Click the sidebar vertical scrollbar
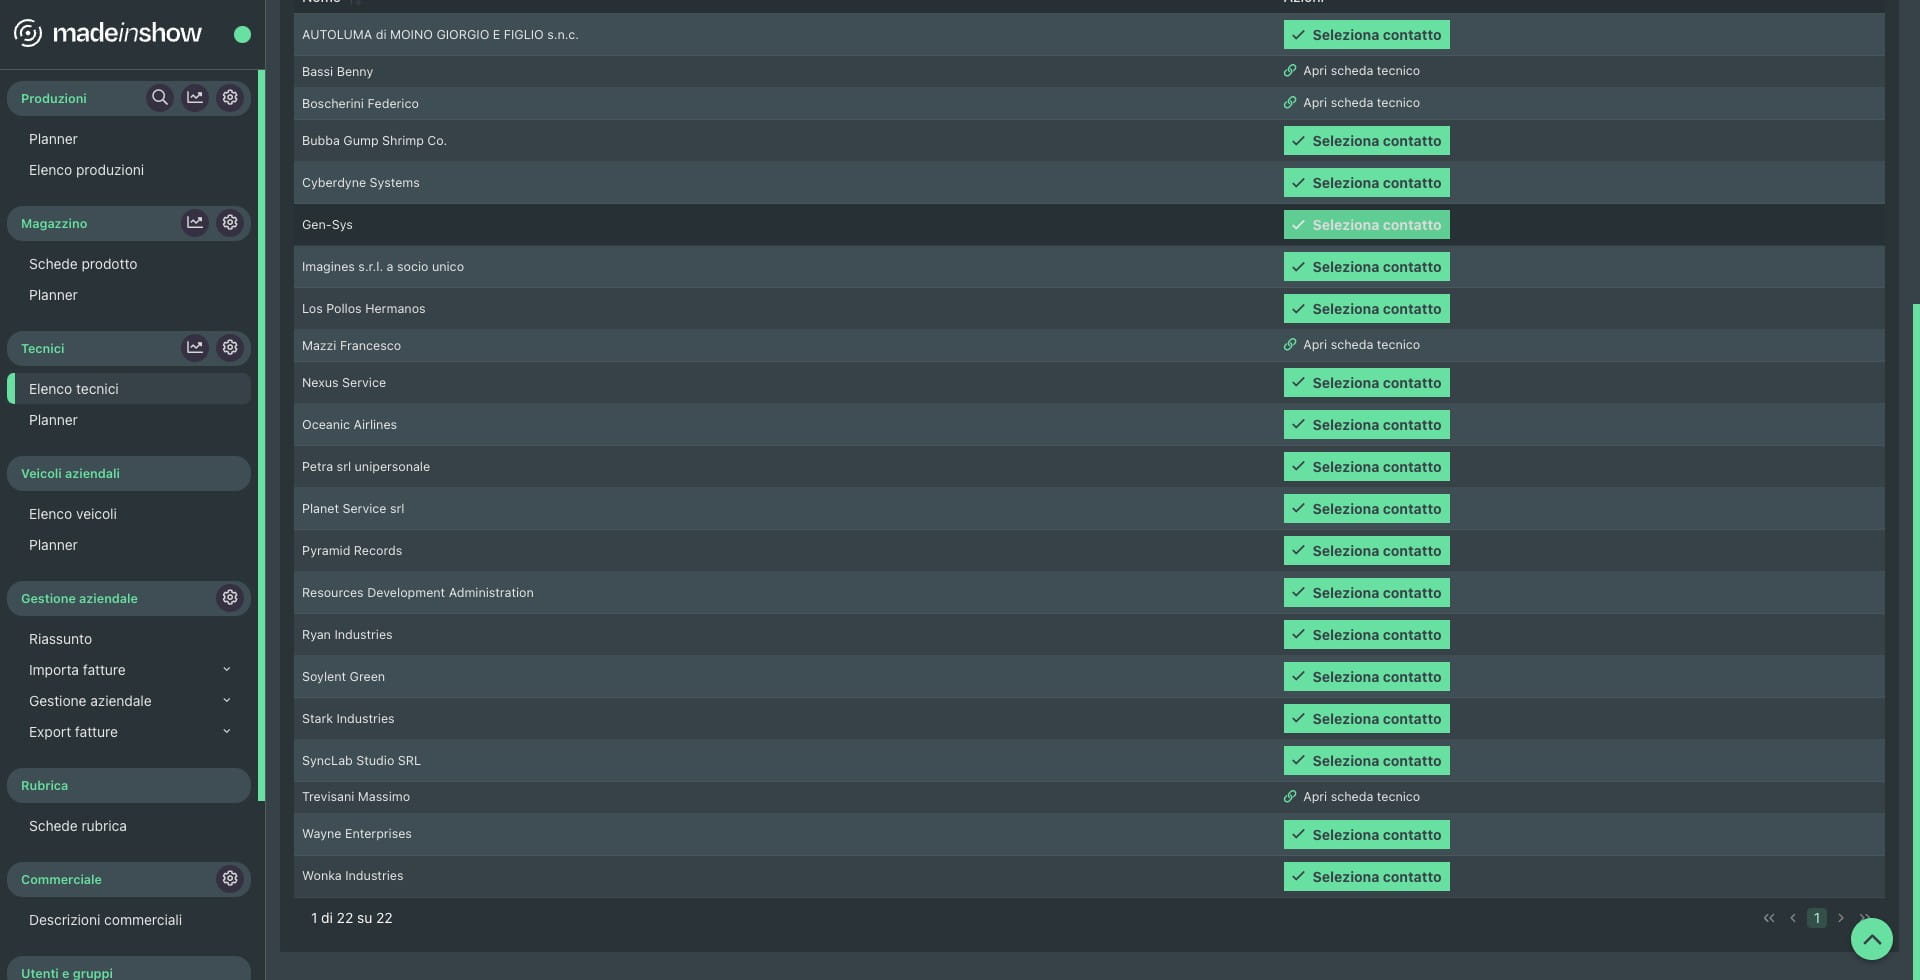Viewport: 1920px width, 980px height. [x=261, y=435]
